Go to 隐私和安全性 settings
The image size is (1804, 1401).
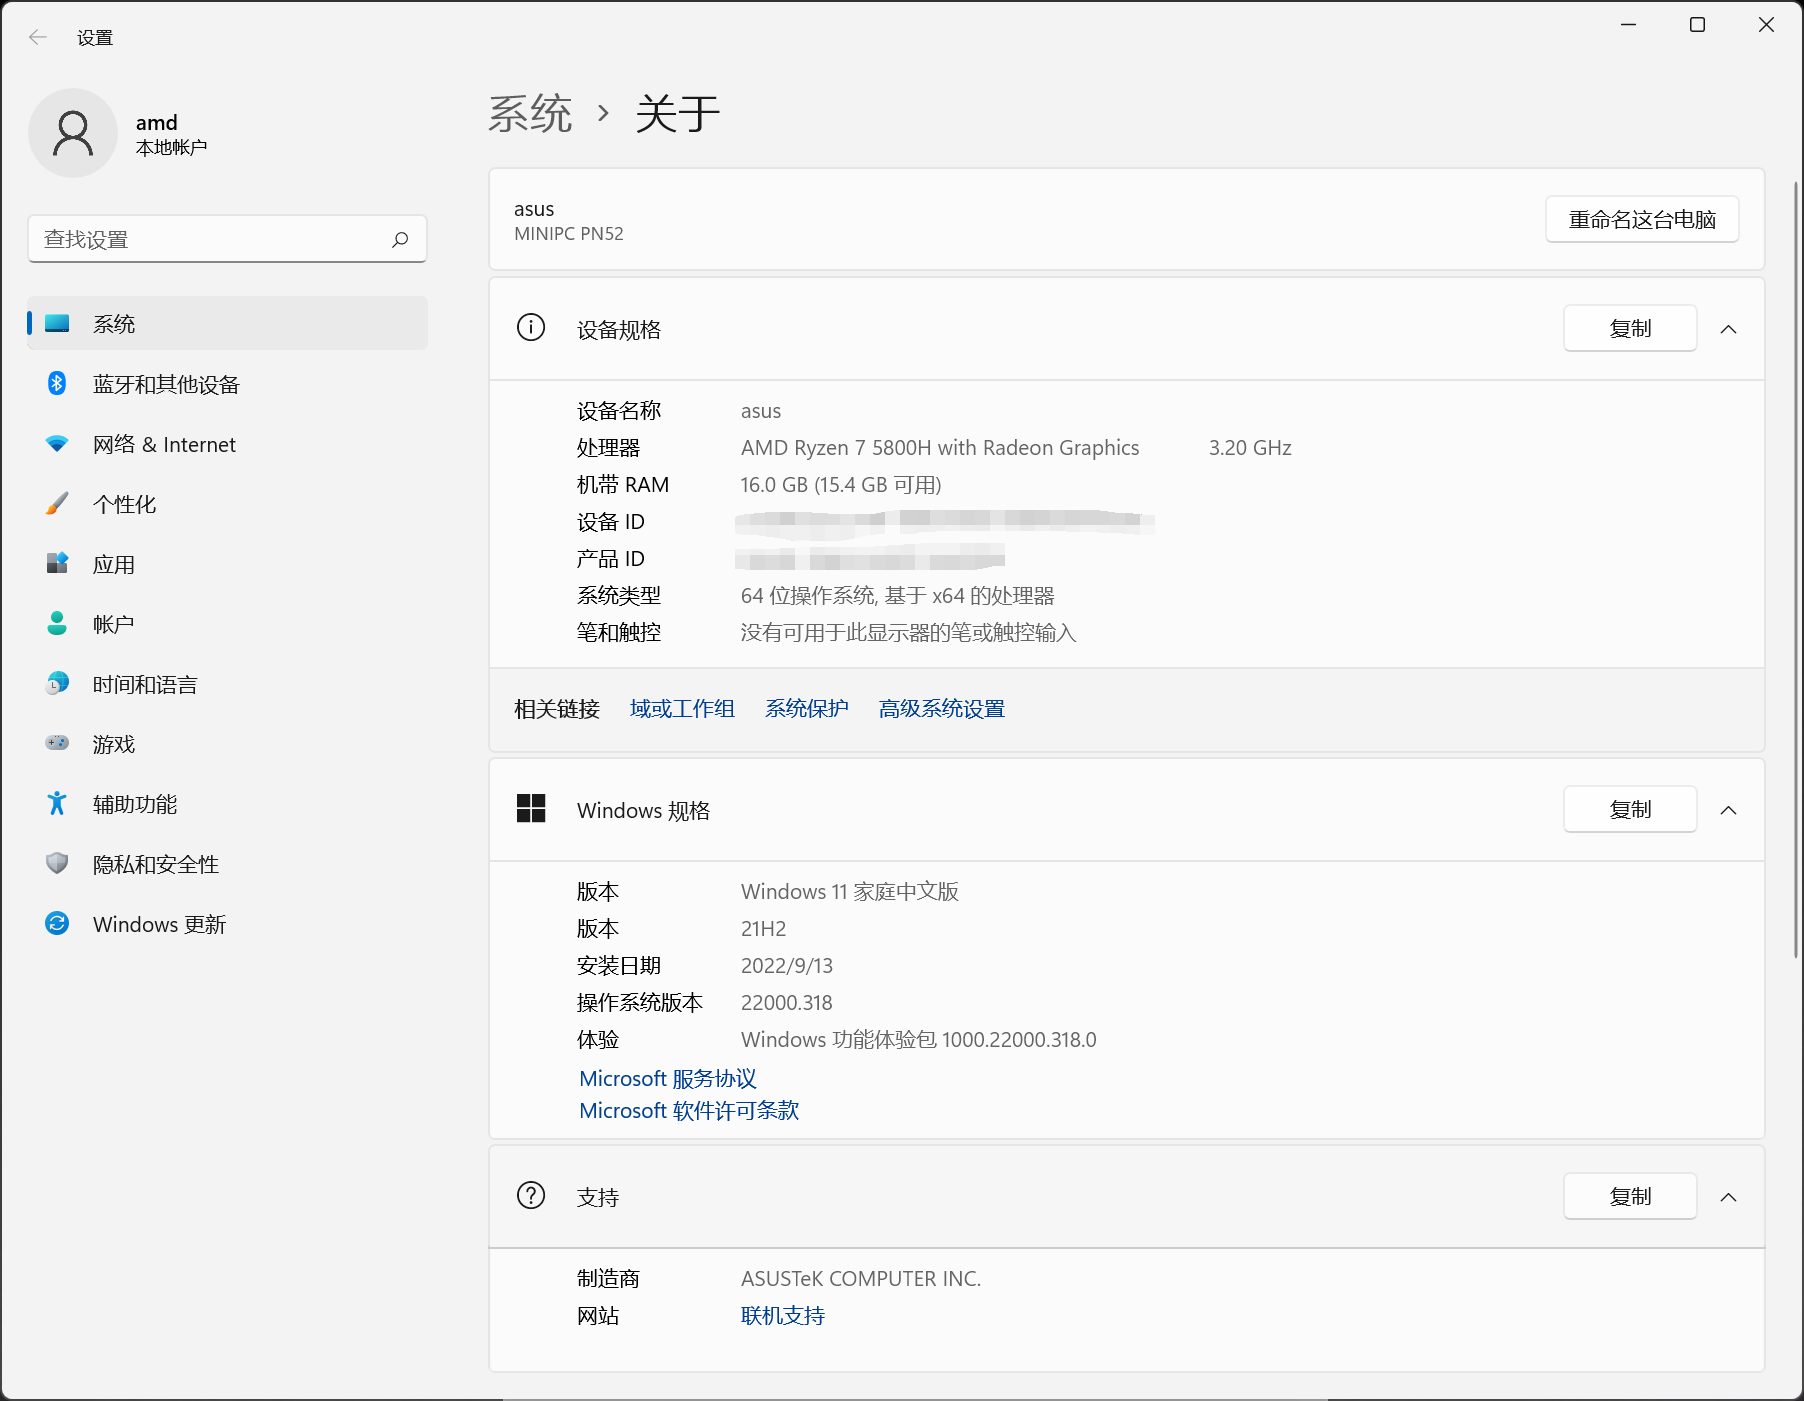point(227,863)
